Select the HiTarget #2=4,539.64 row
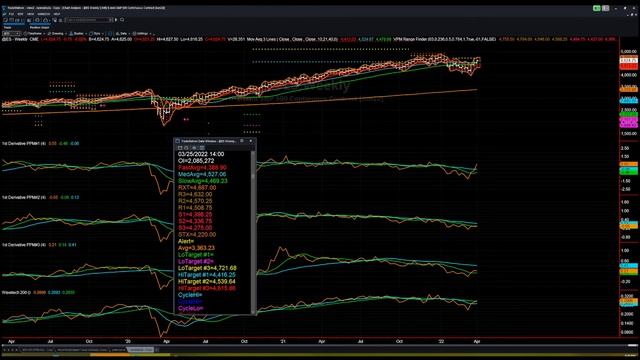640x360 pixels. tap(207, 282)
